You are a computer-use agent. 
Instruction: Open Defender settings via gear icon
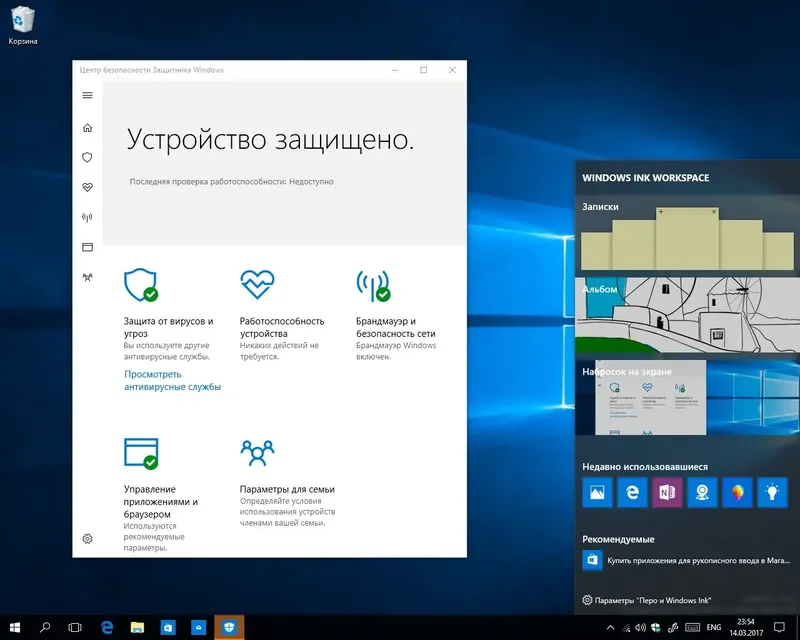(x=87, y=538)
